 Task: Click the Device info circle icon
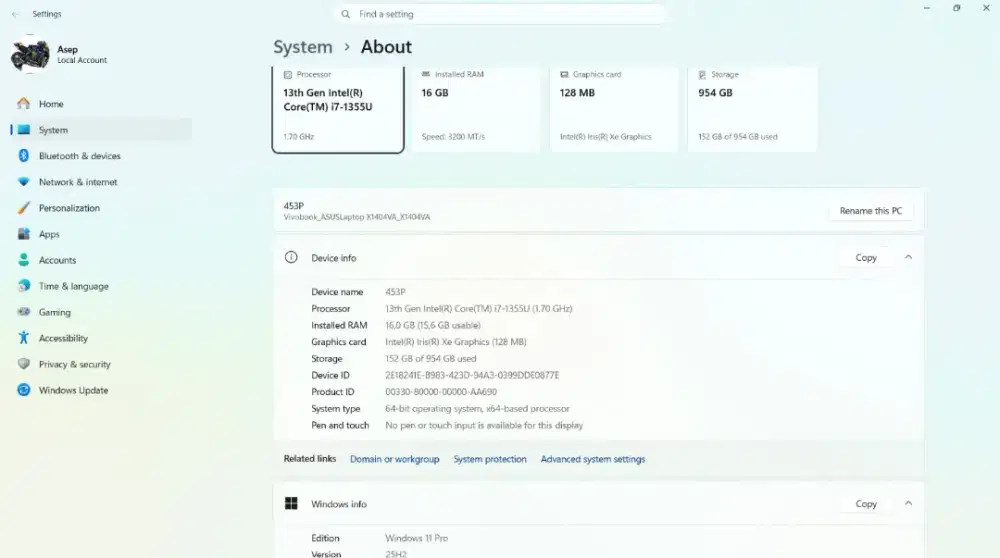[291, 258]
